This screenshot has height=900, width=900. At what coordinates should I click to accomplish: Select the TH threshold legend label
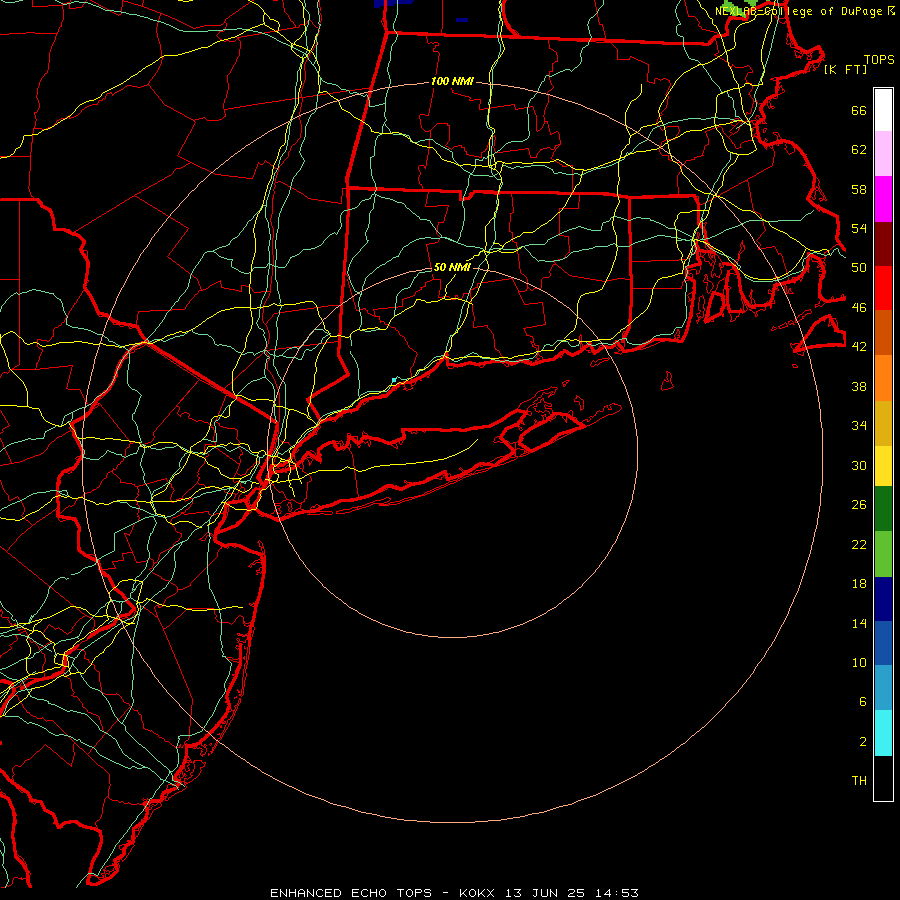859,780
